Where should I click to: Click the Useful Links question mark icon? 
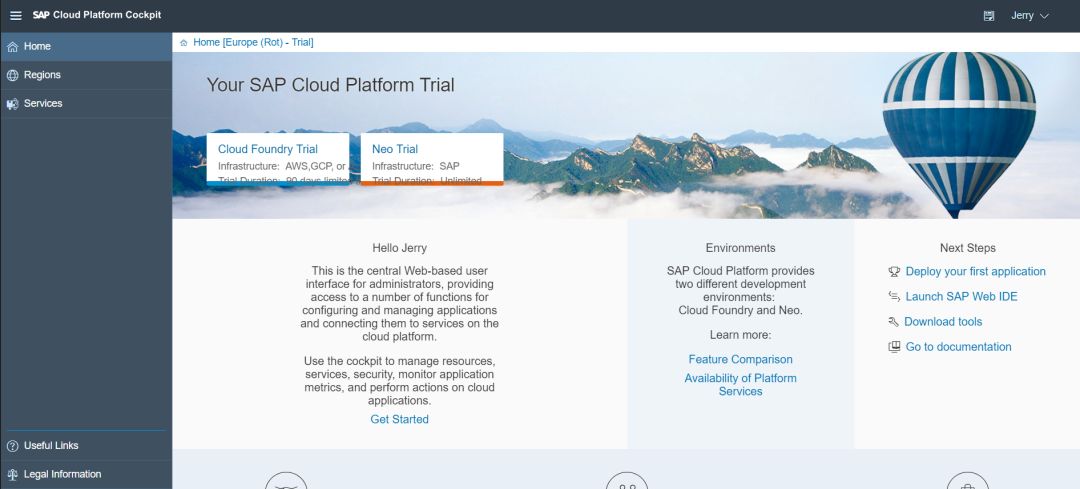tap(12, 446)
